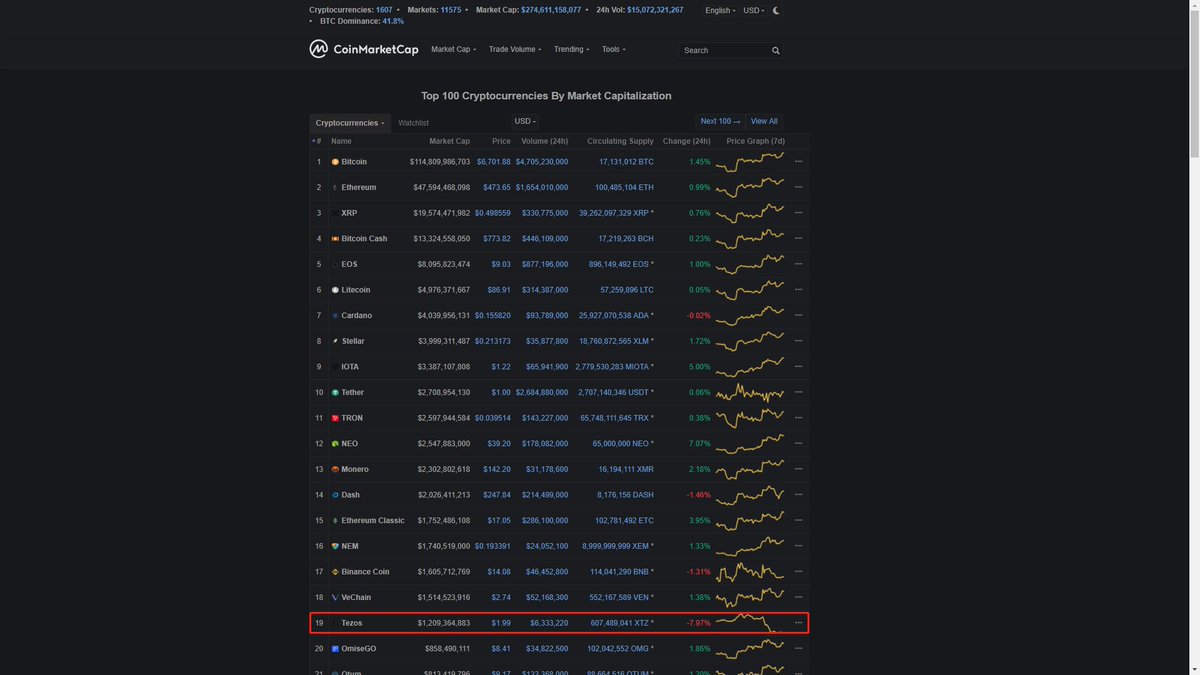Open Ethereum row more-options dots
Screen dimensions: 1200x675
tap(798, 187)
